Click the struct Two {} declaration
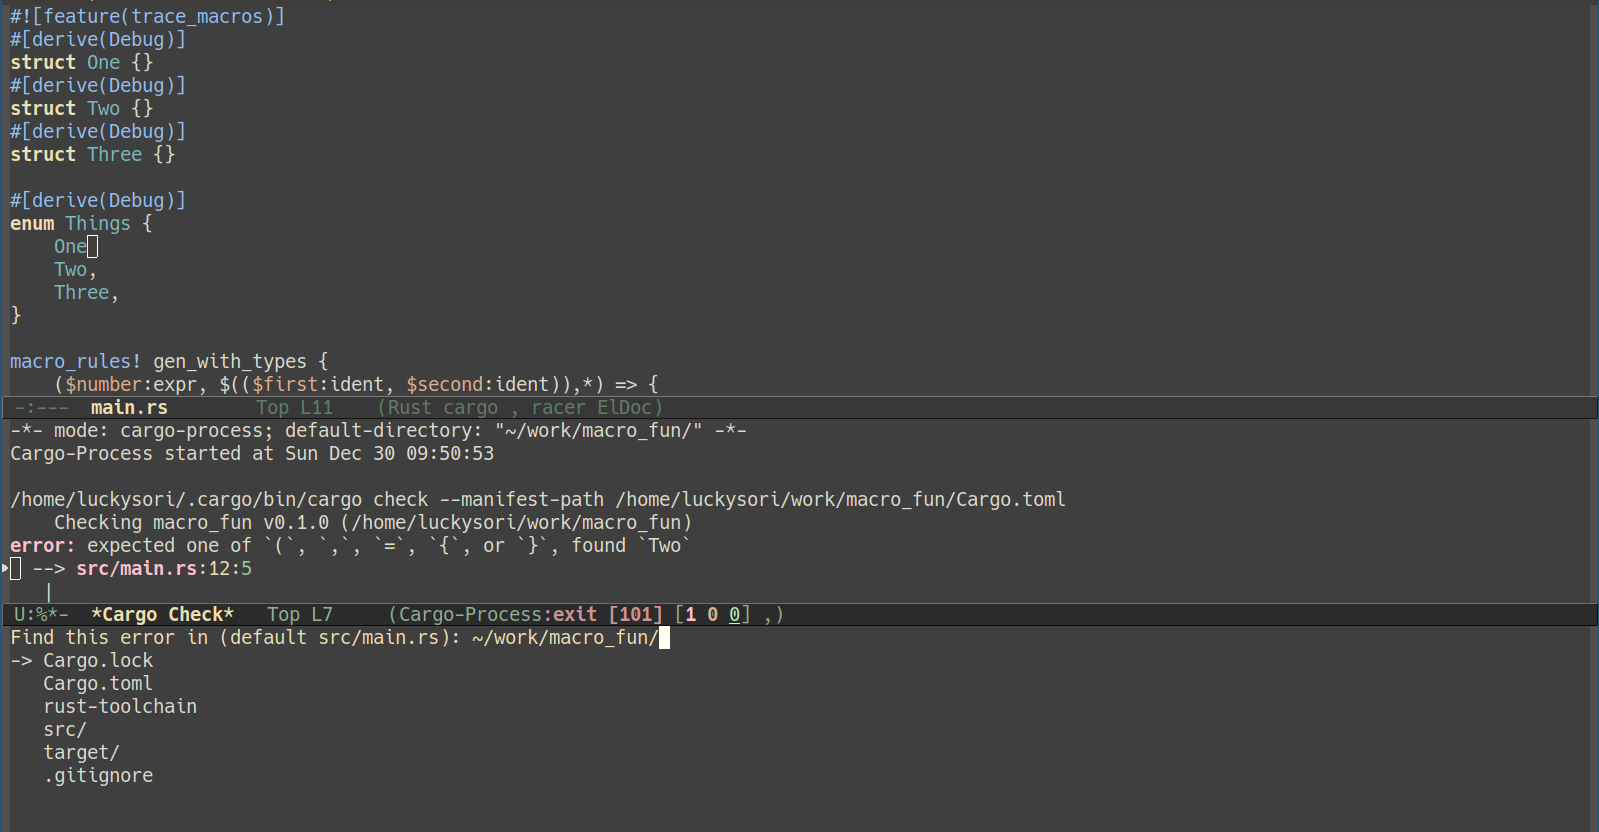This screenshot has height=832, width=1599. point(82,109)
